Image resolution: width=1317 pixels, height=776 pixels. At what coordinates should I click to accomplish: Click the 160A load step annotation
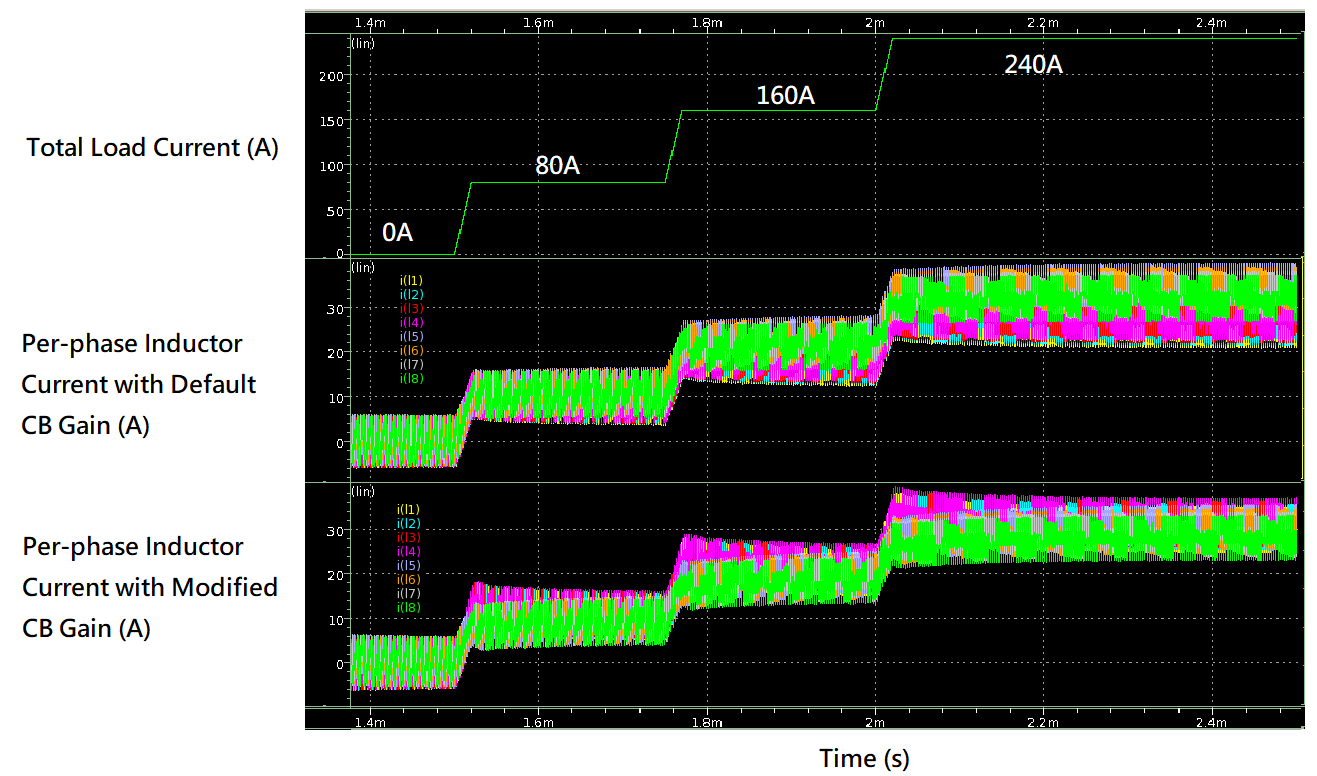785,96
